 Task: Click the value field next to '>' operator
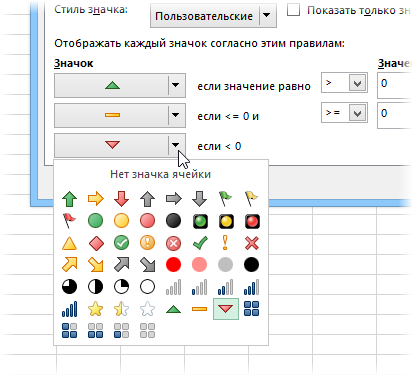point(395,86)
